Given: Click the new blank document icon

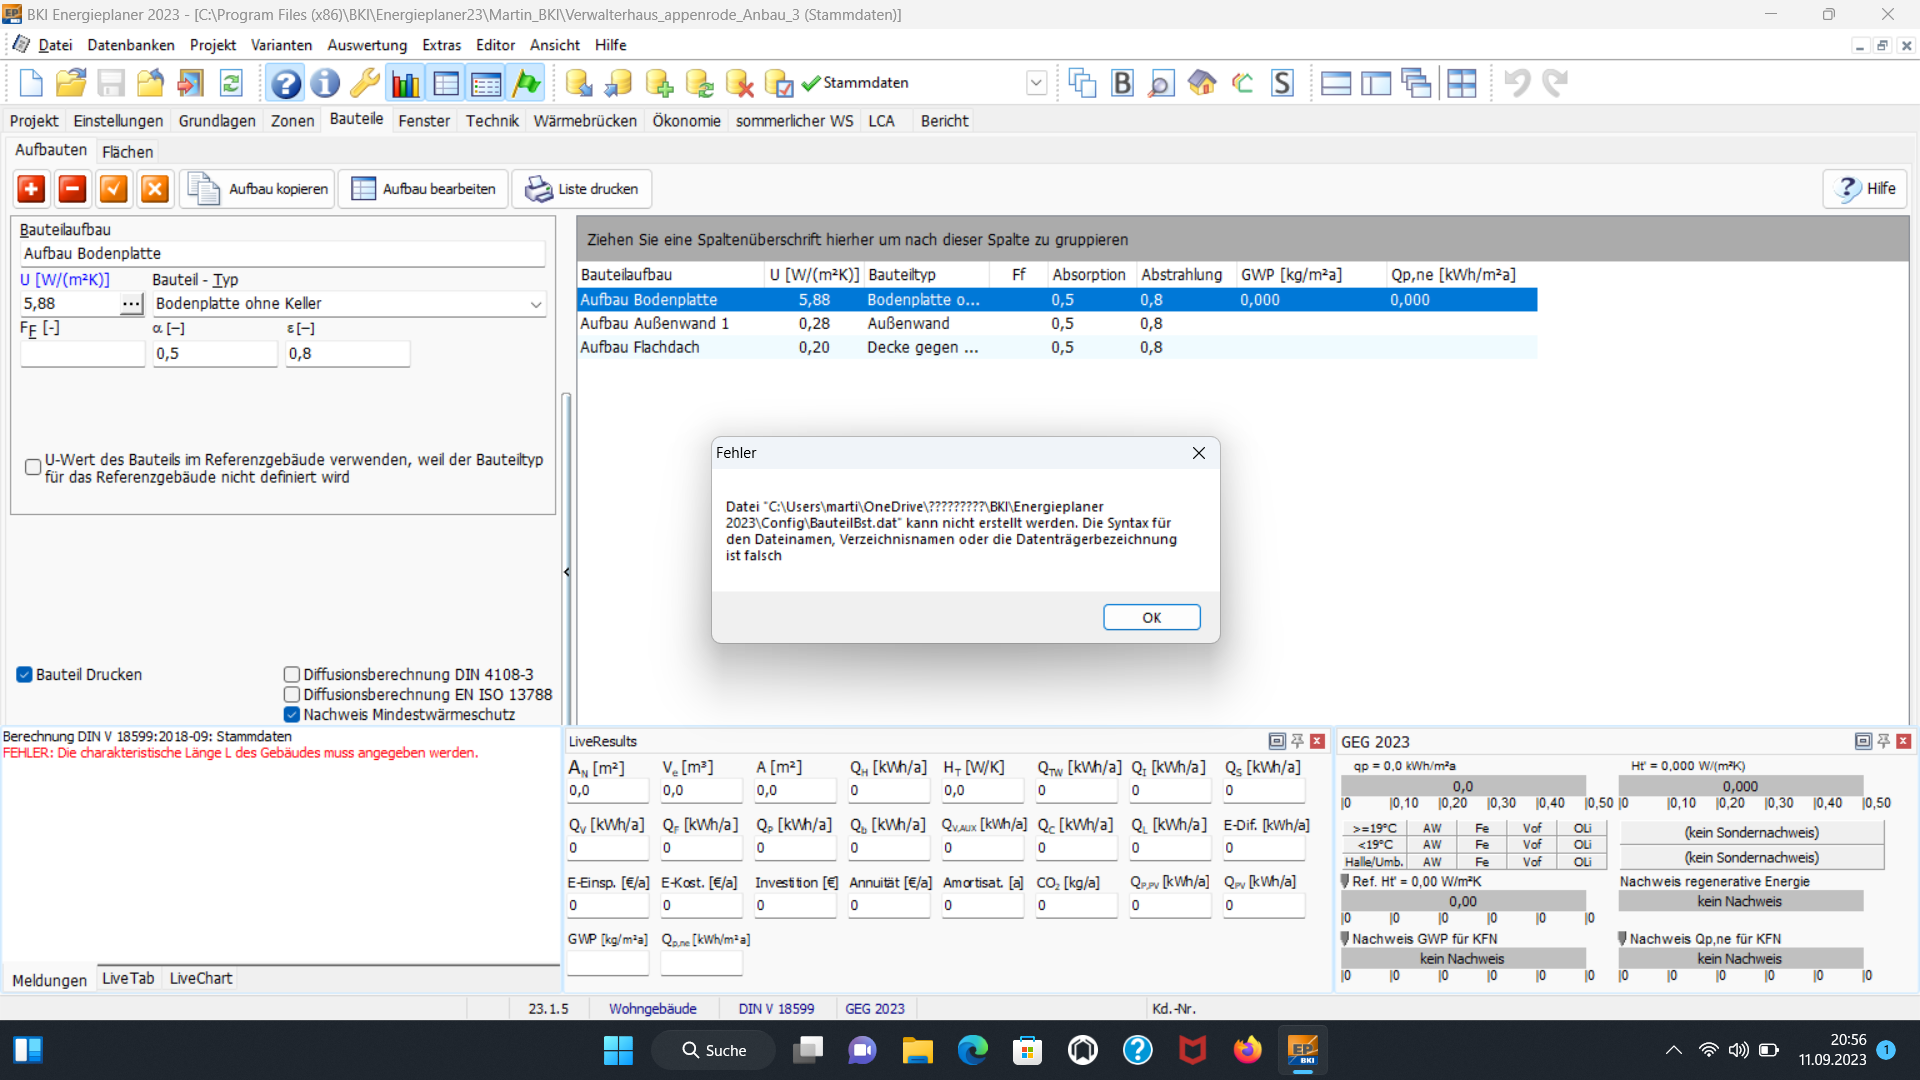Looking at the screenshot, I should (31, 83).
